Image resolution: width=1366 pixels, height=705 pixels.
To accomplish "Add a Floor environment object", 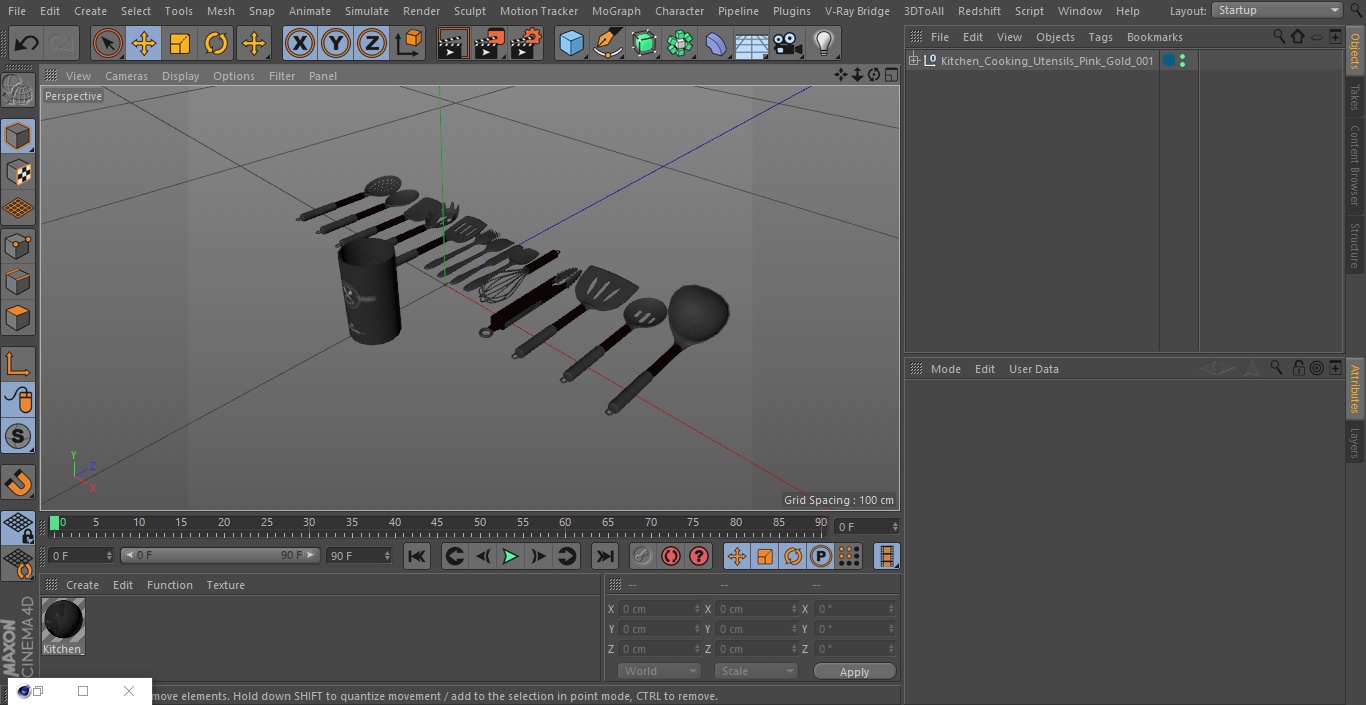I will click(x=752, y=44).
